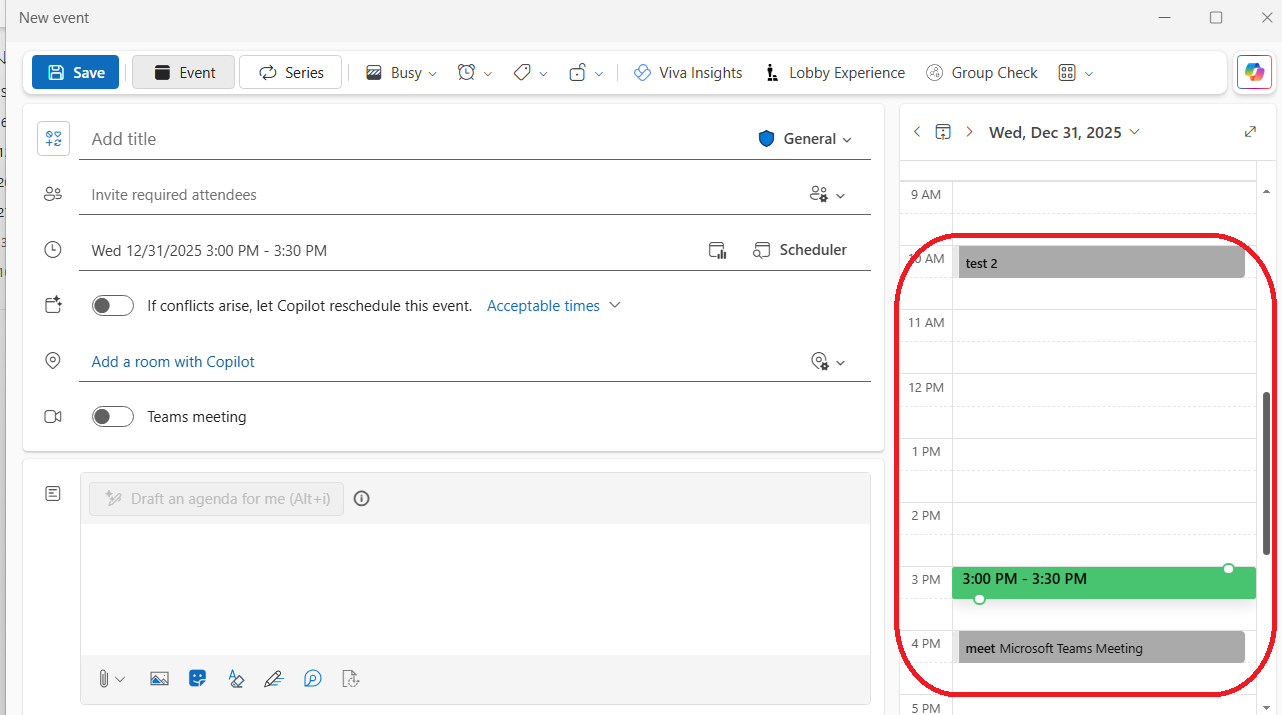This screenshot has width=1282, height=715.
Task: Open attendee response options dropdown
Action: pos(828,195)
